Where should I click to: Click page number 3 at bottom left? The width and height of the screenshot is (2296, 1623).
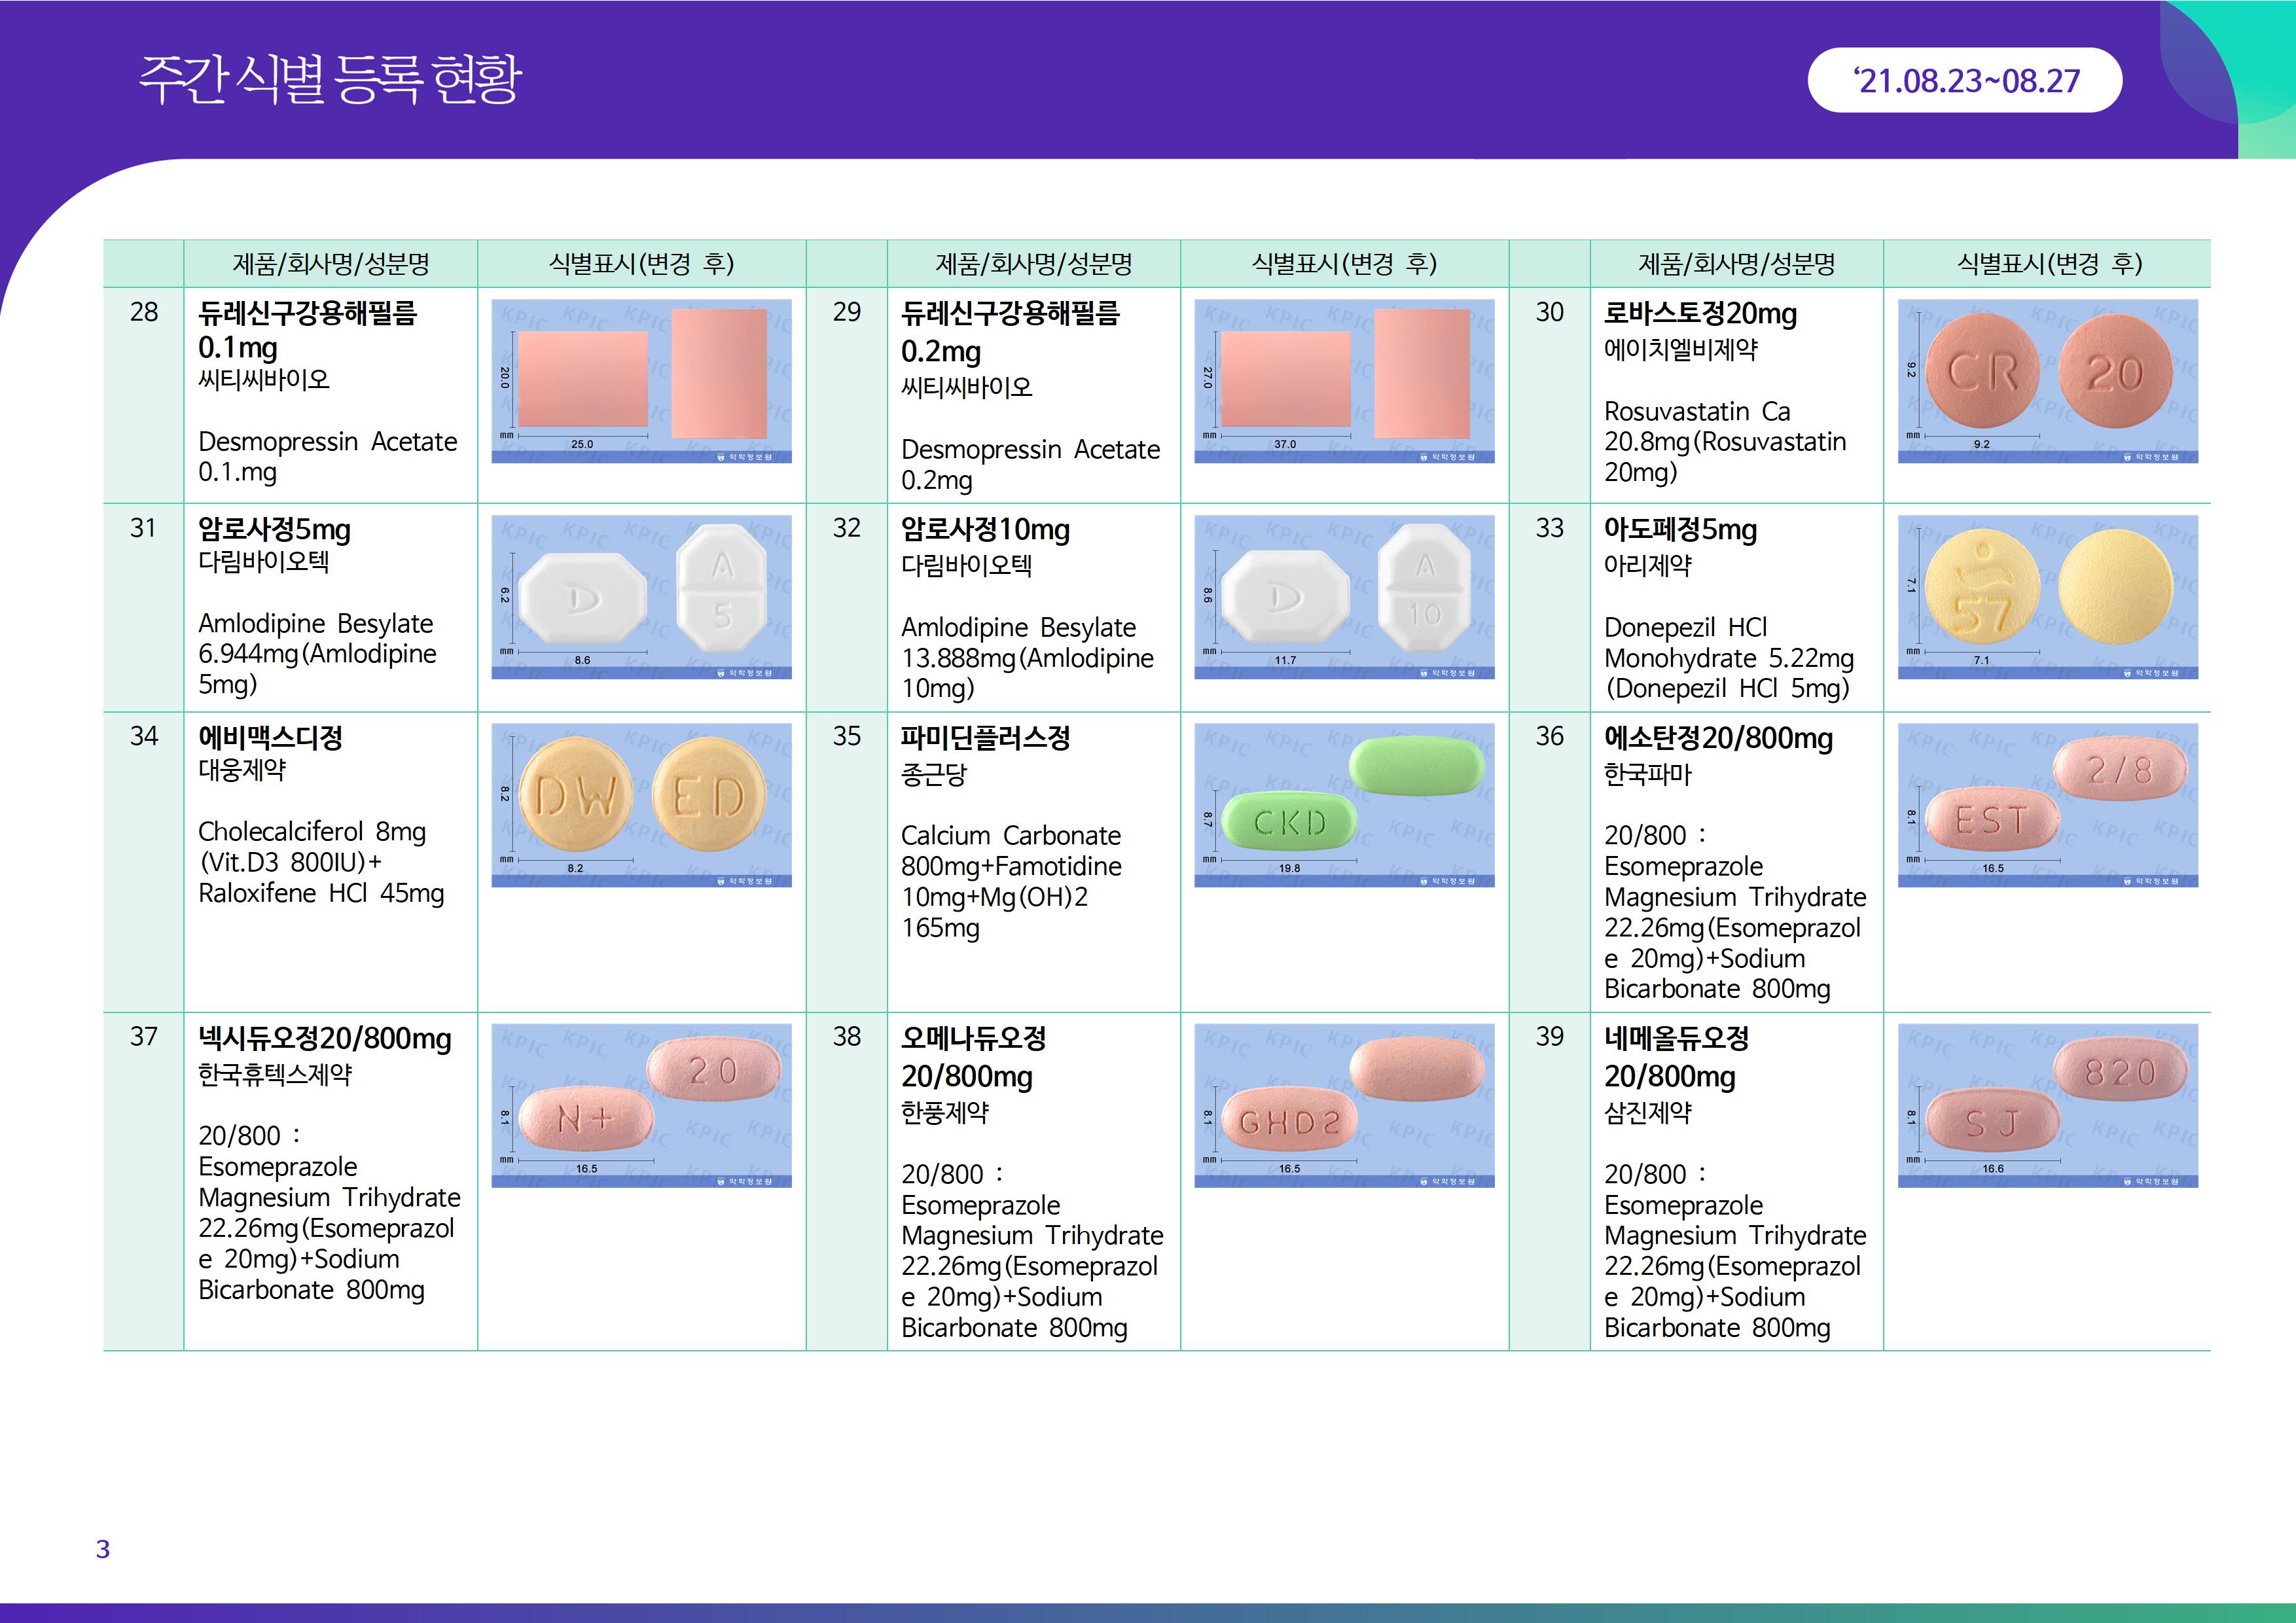102,1549
